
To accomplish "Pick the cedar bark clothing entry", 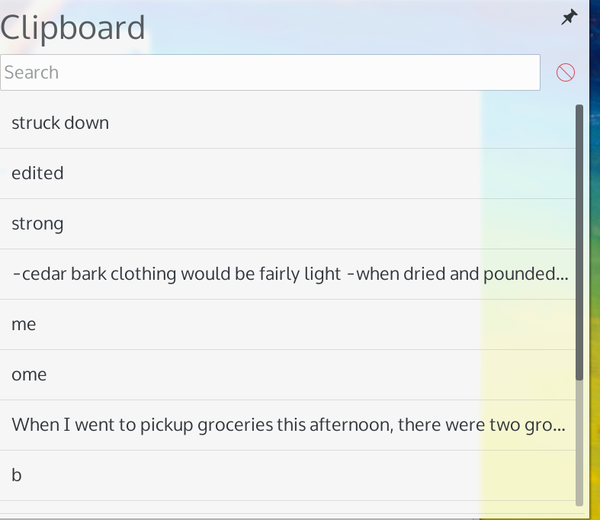I will tap(287, 274).
